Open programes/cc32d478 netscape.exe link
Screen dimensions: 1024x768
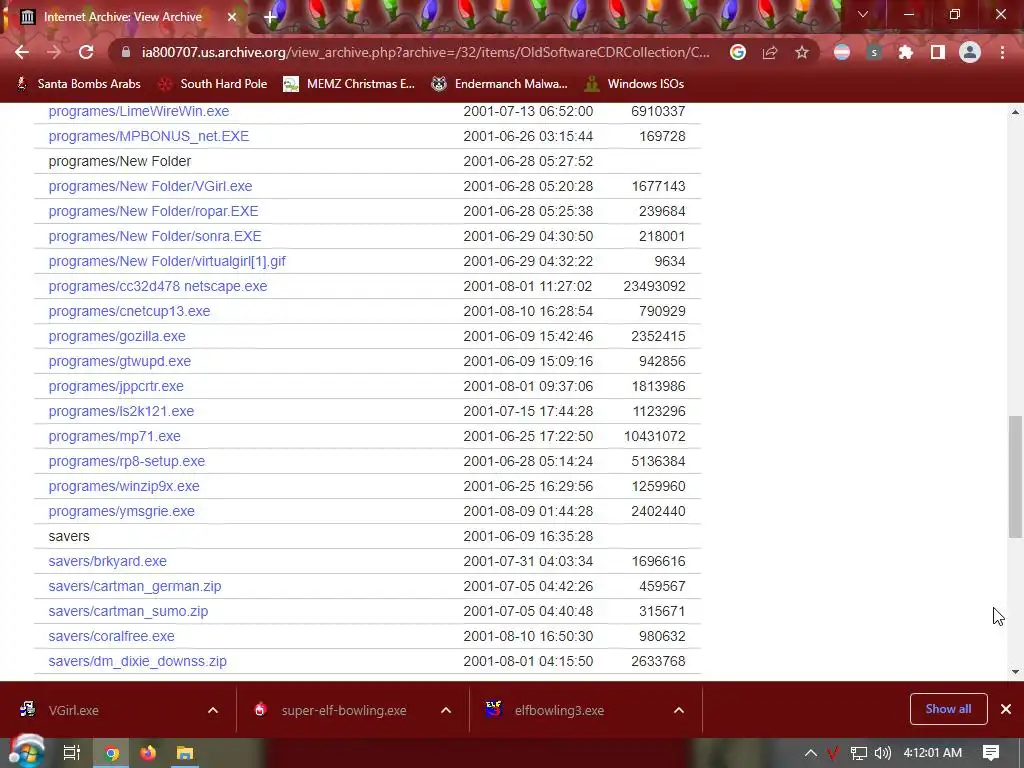pos(157,286)
